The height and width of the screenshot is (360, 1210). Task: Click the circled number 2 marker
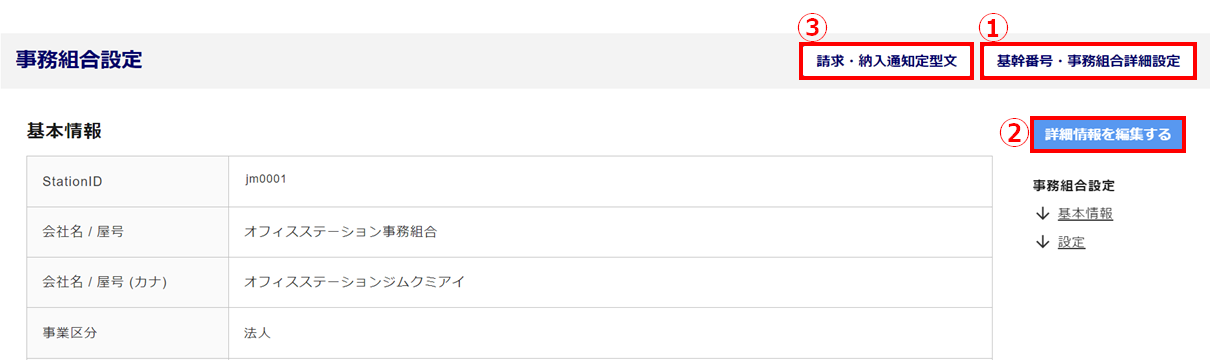(x=1014, y=133)
